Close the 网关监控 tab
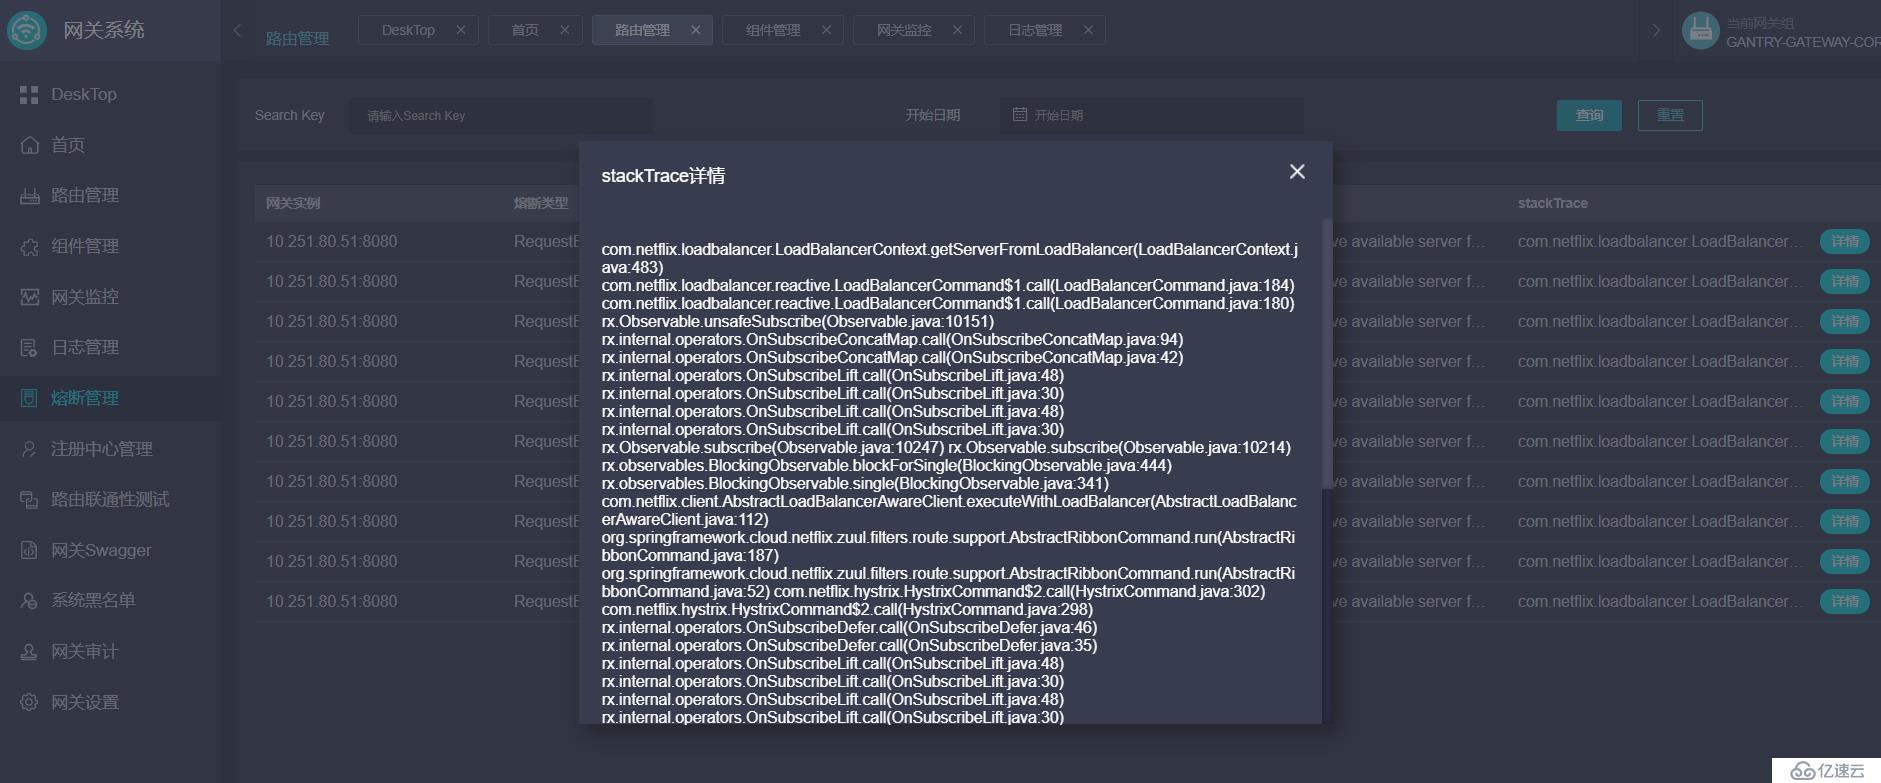Image resolution: width=1881 pixels, height=783 pixels. (x=957, y=30)
